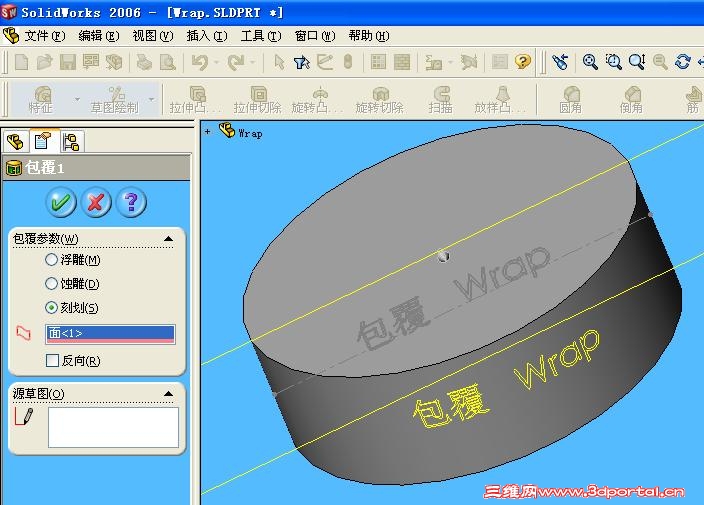Click the 特征 features toolbar button
This screenshot has width=704, height=505.
(41, 100)
